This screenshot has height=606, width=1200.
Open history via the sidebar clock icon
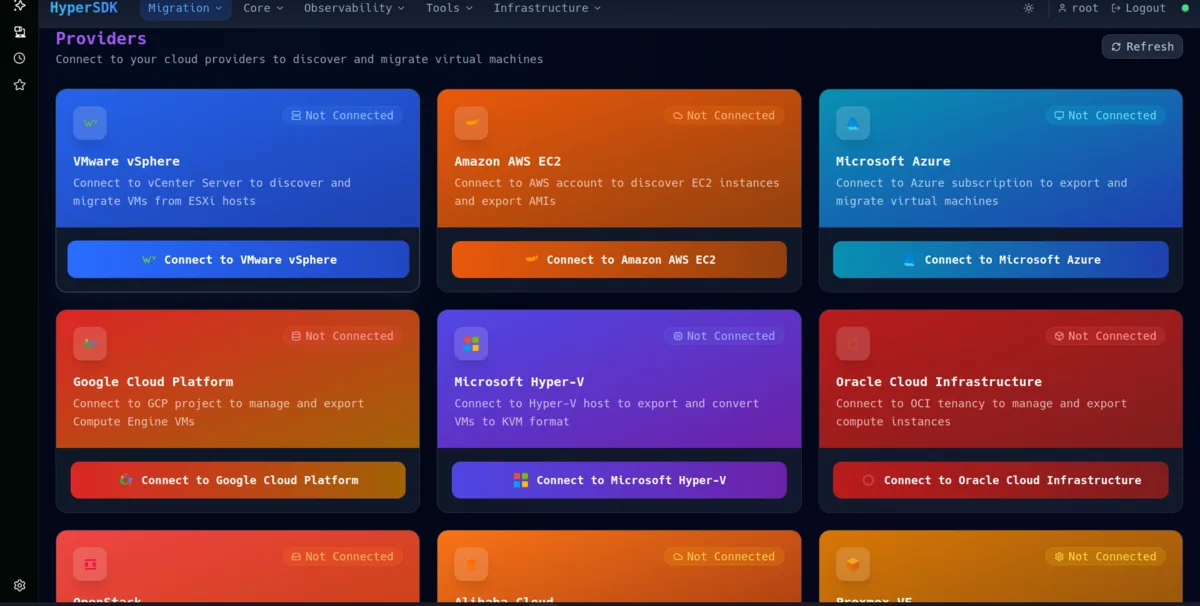[x=18, y=58]
